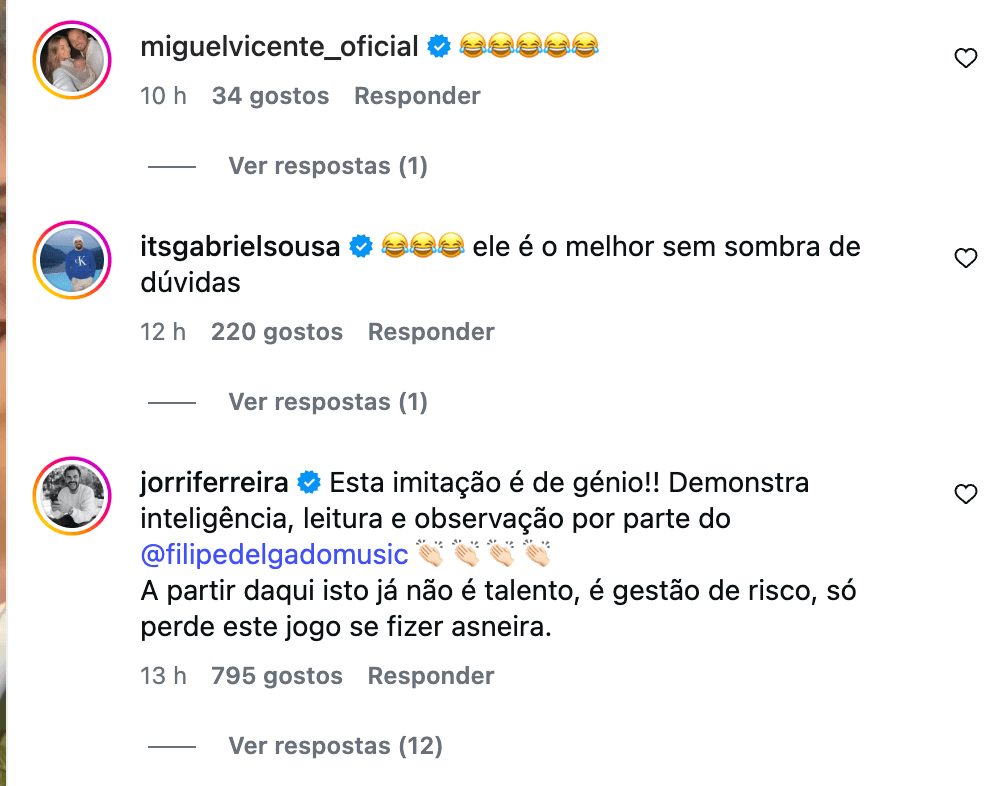1002x786 pixels.
Task: Like jorriferreira's comment with the heart
Action: tap(965, 494)
